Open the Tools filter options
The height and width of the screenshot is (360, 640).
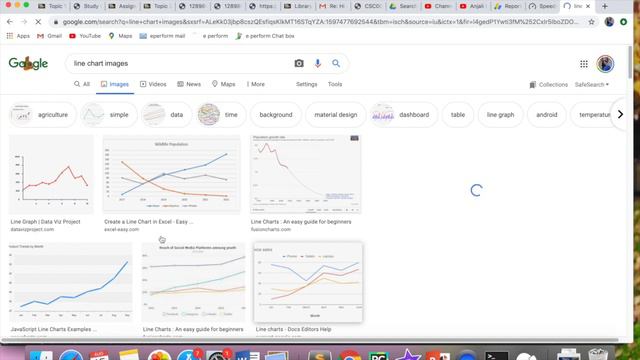tap(335, 84)
